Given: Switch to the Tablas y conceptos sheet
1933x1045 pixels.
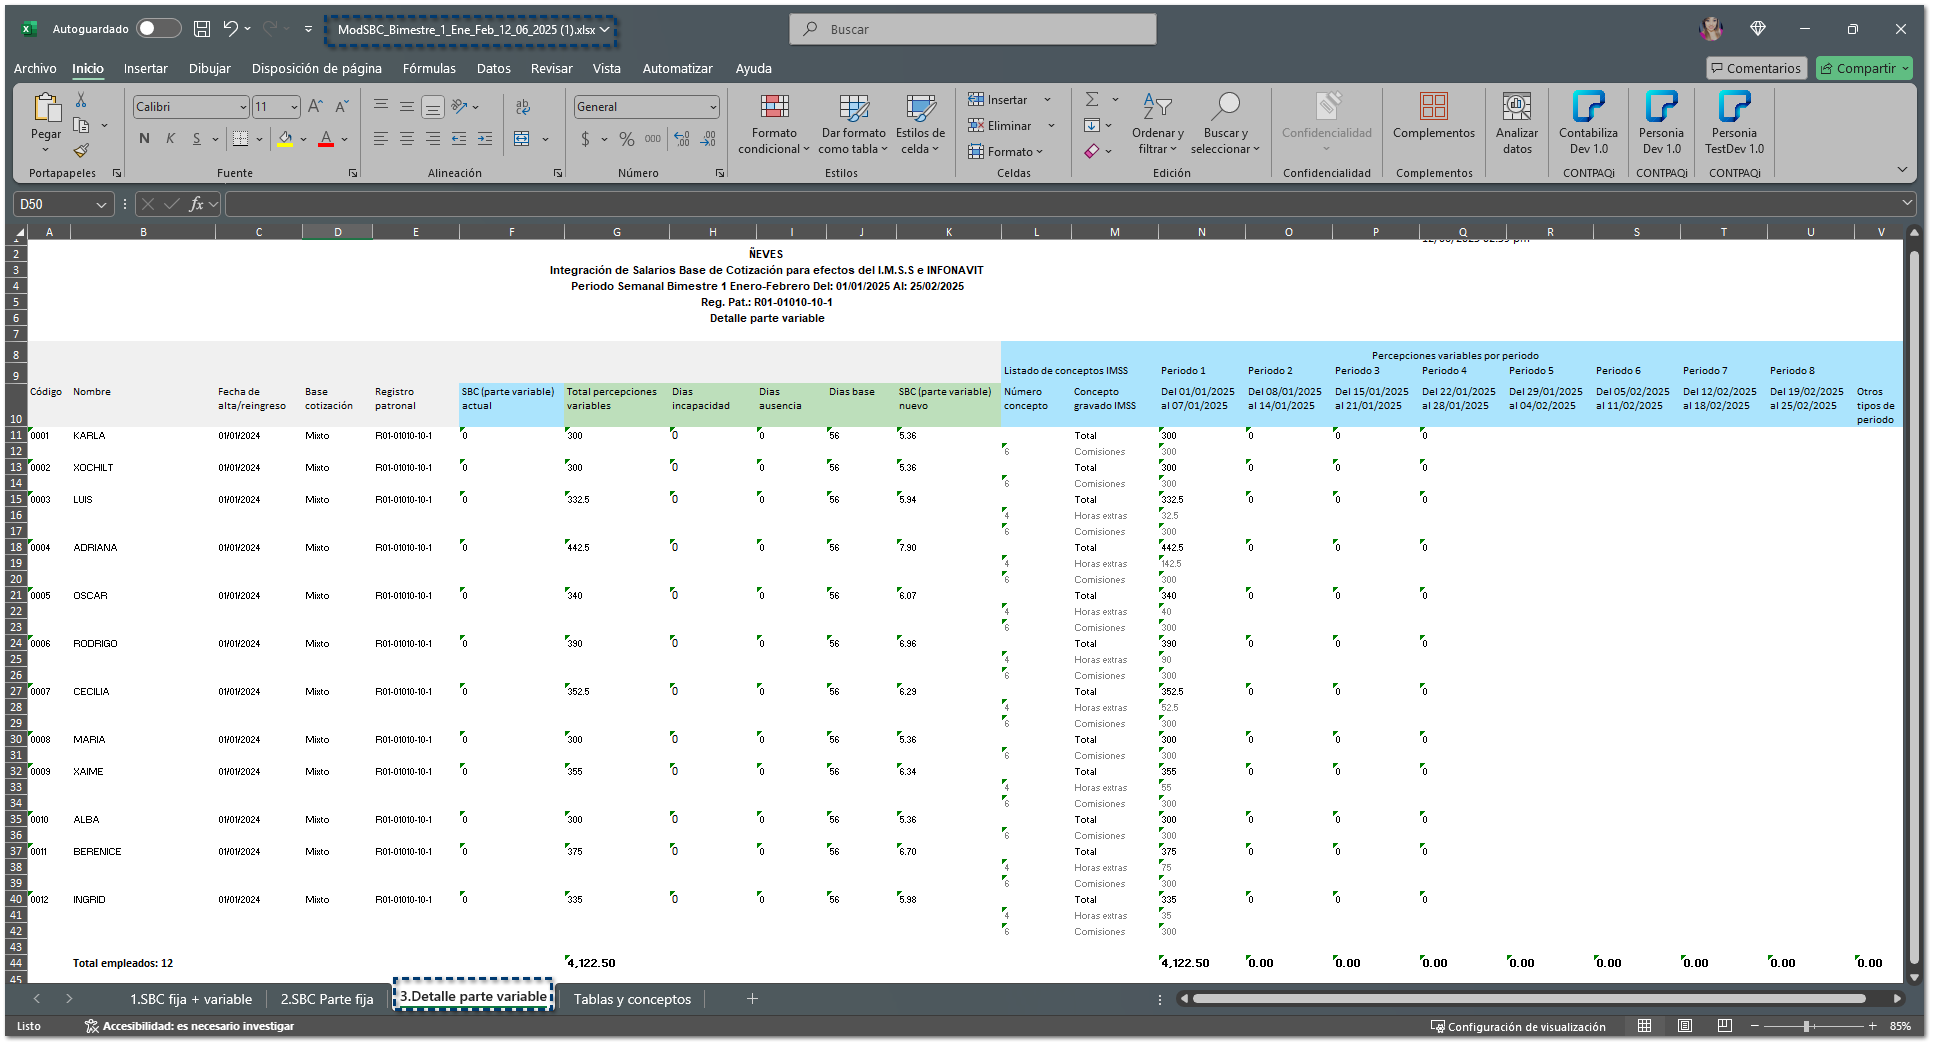Looking at the screenshot, I should click(x=632, y=999).
